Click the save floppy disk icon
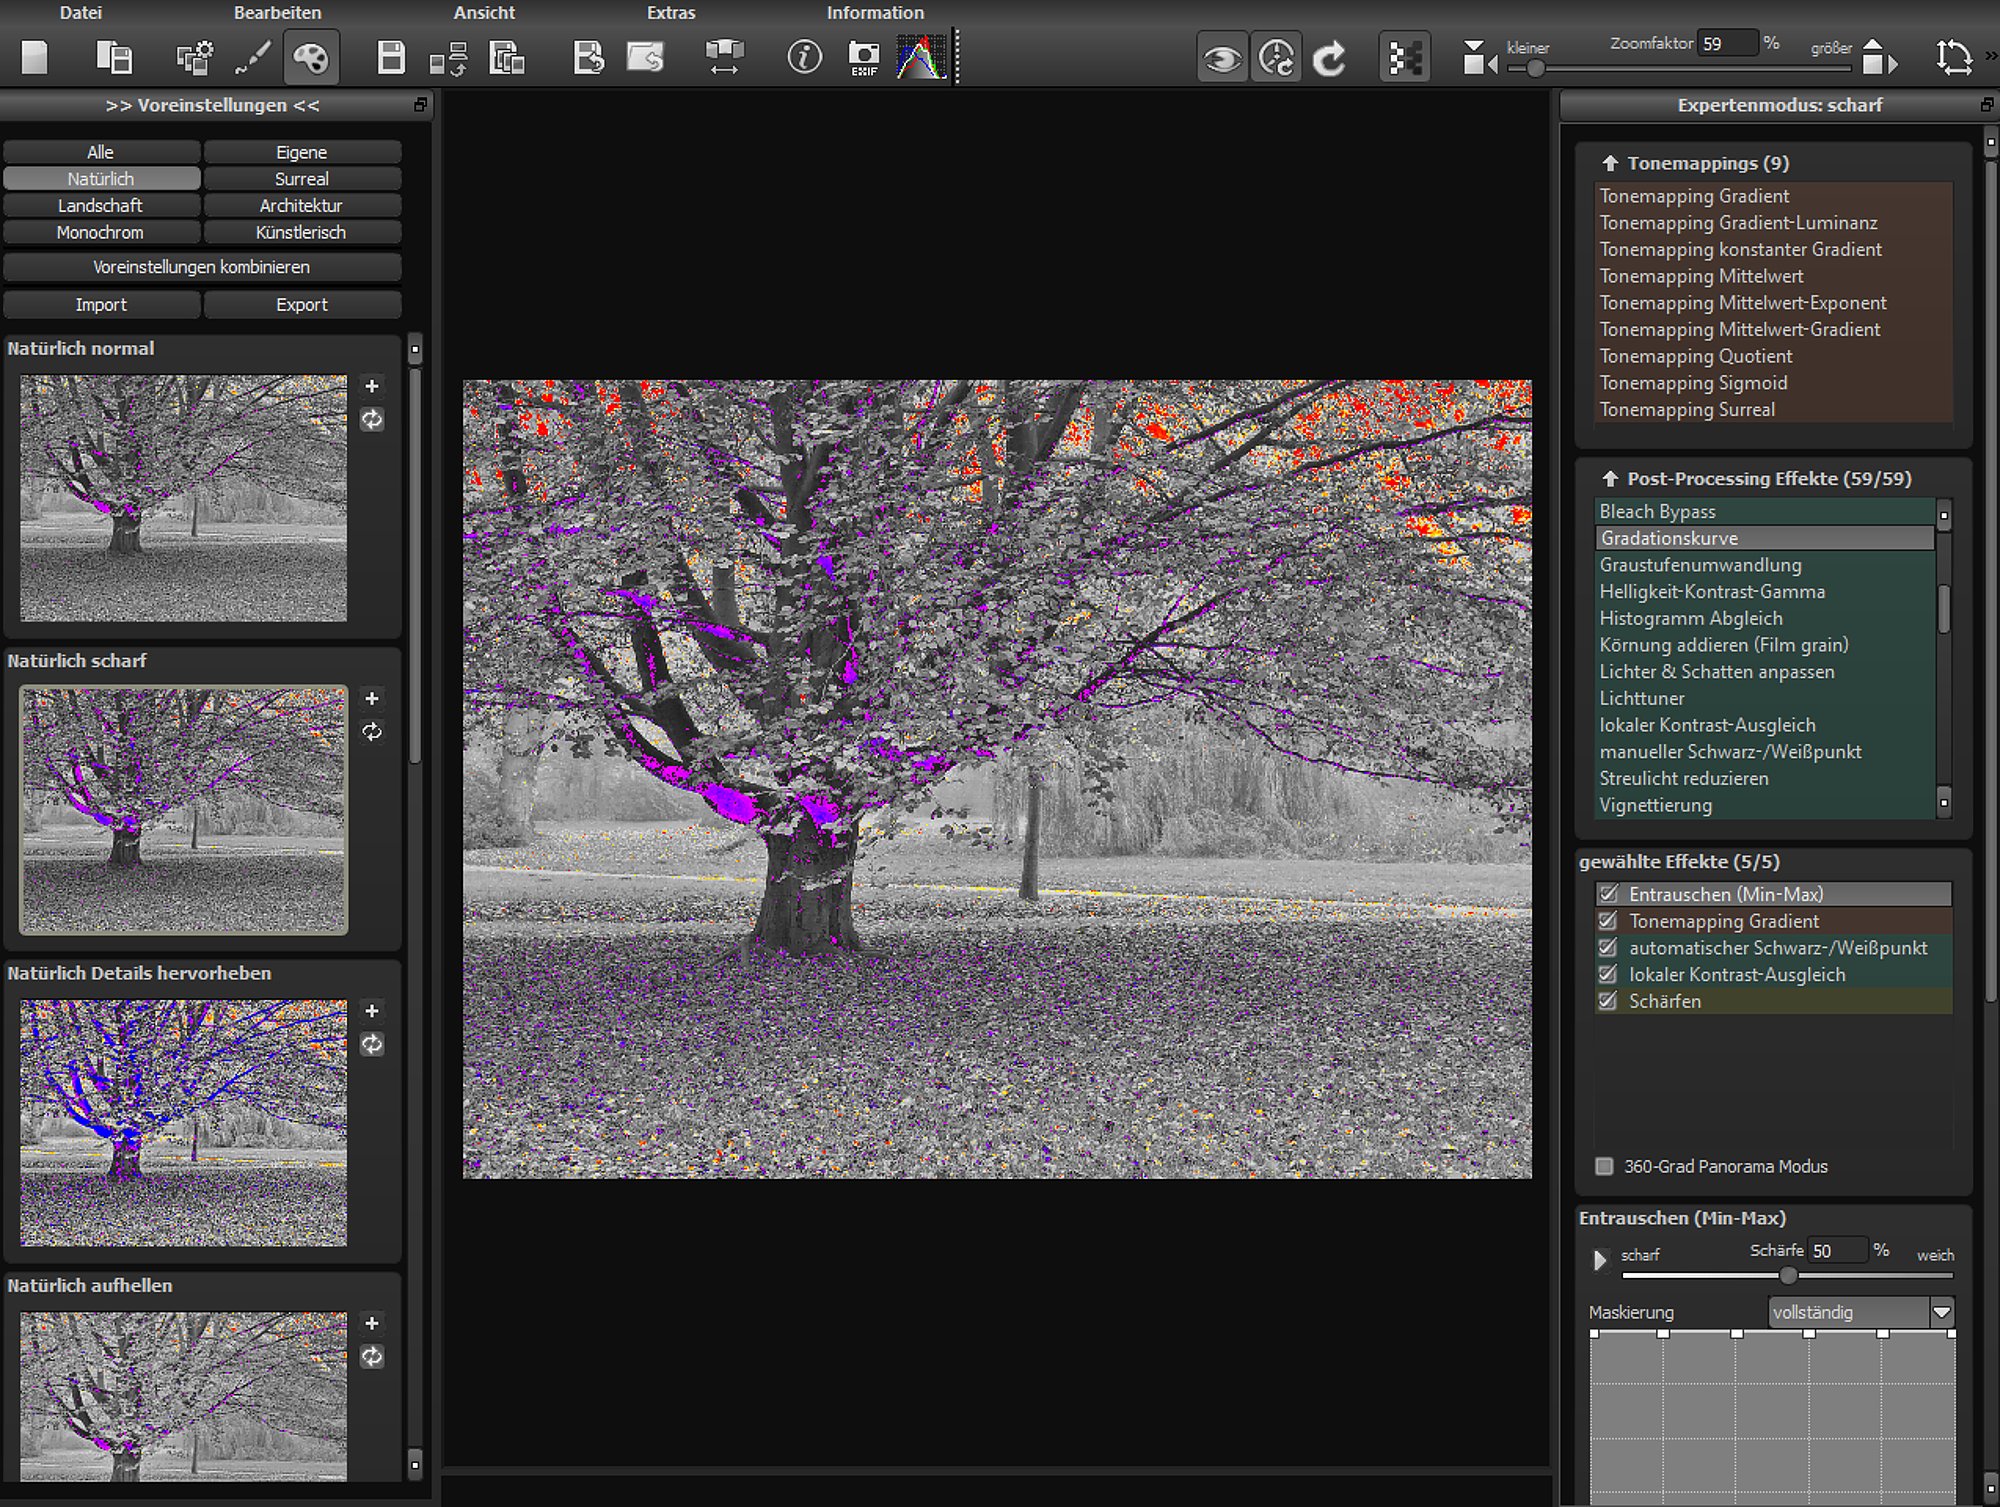This screenshot has width=2000, height=1507. coord(391,58)
